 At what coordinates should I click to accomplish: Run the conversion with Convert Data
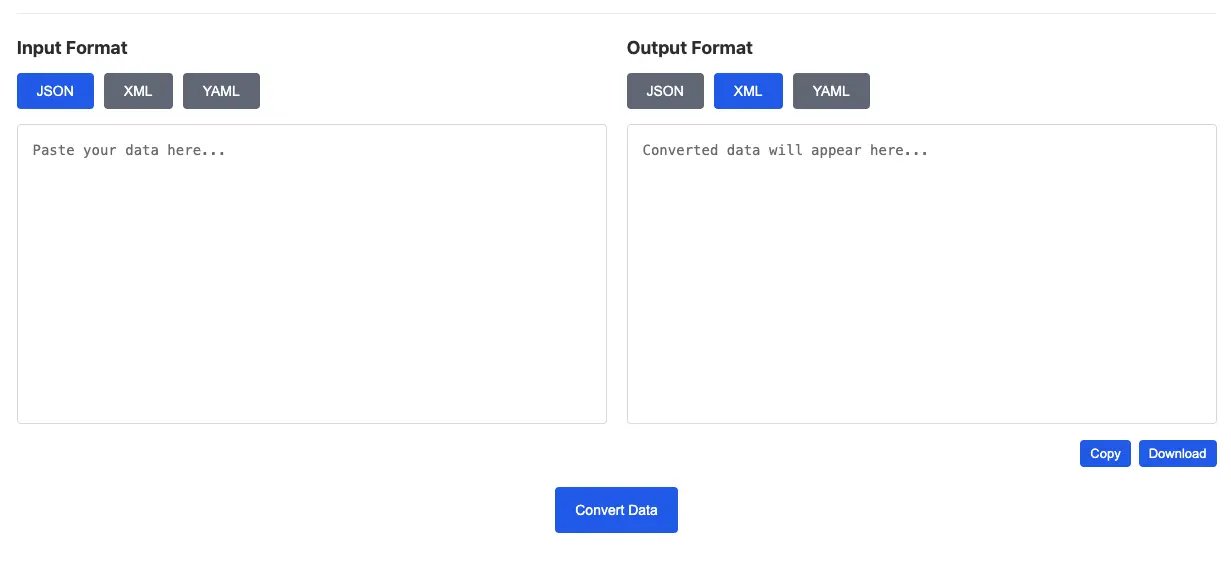[616, 510]
